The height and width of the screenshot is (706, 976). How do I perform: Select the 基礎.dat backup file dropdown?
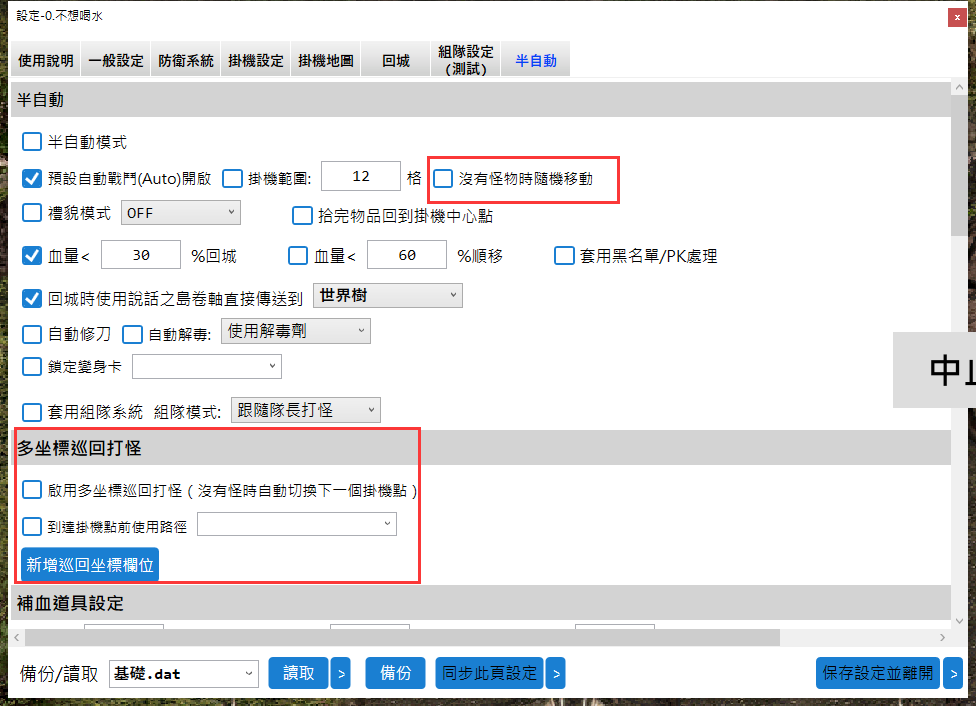(x=183, y=674)
